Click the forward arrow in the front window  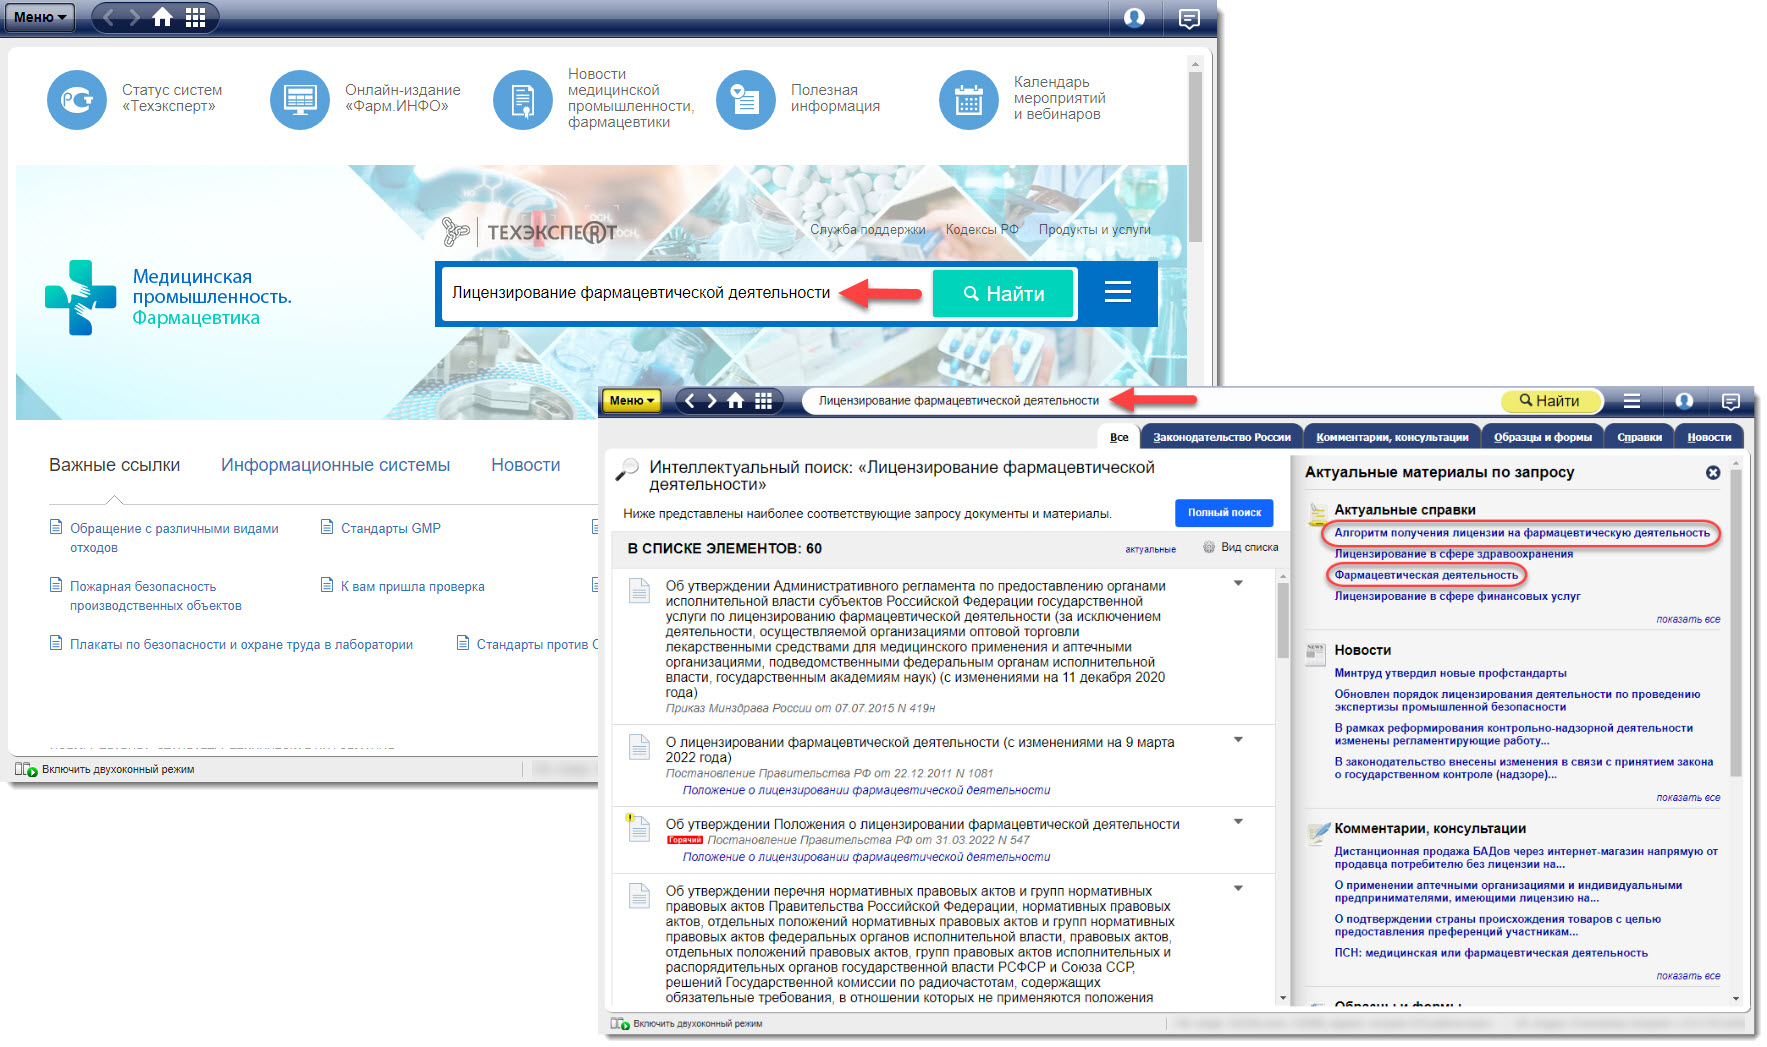(x=712, y=401)
